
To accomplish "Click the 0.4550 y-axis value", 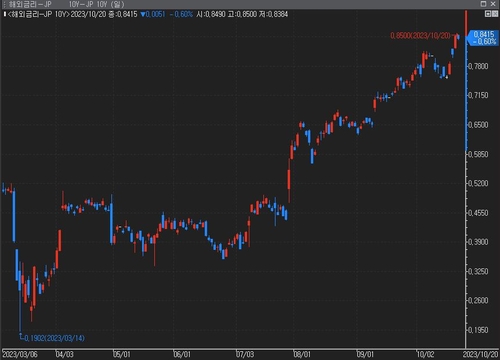I will pos(478,213).
